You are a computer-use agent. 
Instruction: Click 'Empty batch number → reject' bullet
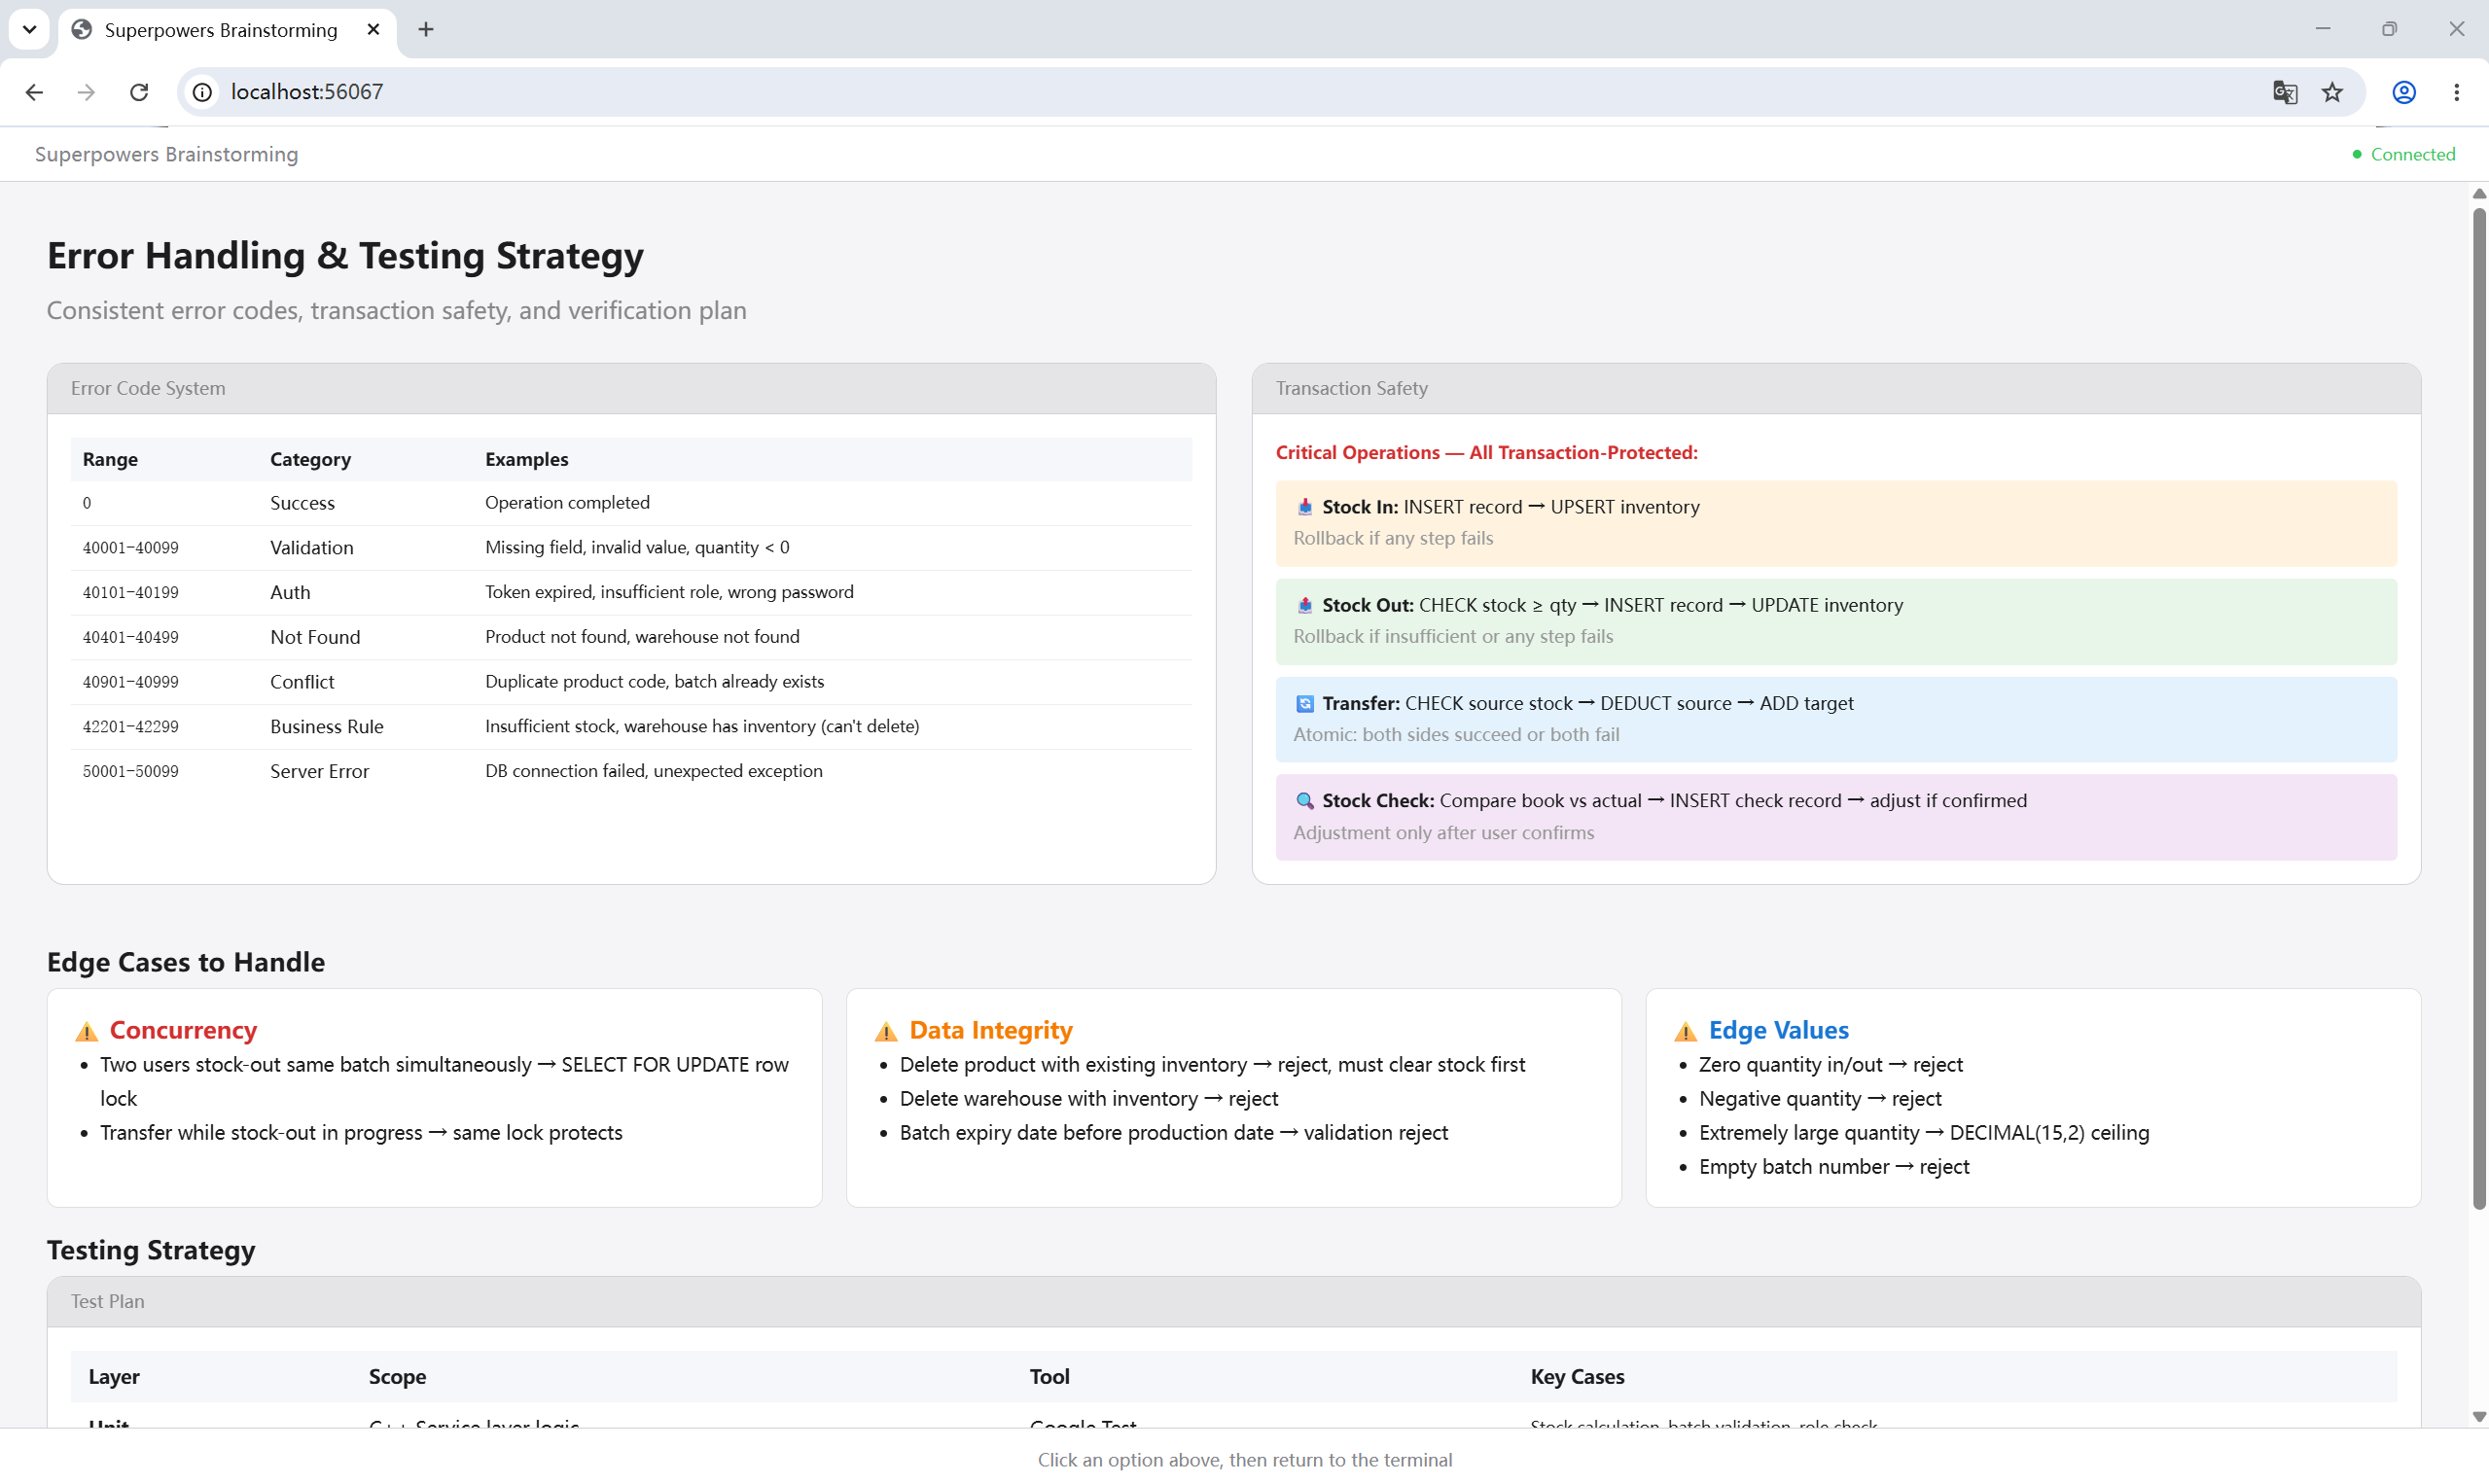[x=1834, y=1167]
